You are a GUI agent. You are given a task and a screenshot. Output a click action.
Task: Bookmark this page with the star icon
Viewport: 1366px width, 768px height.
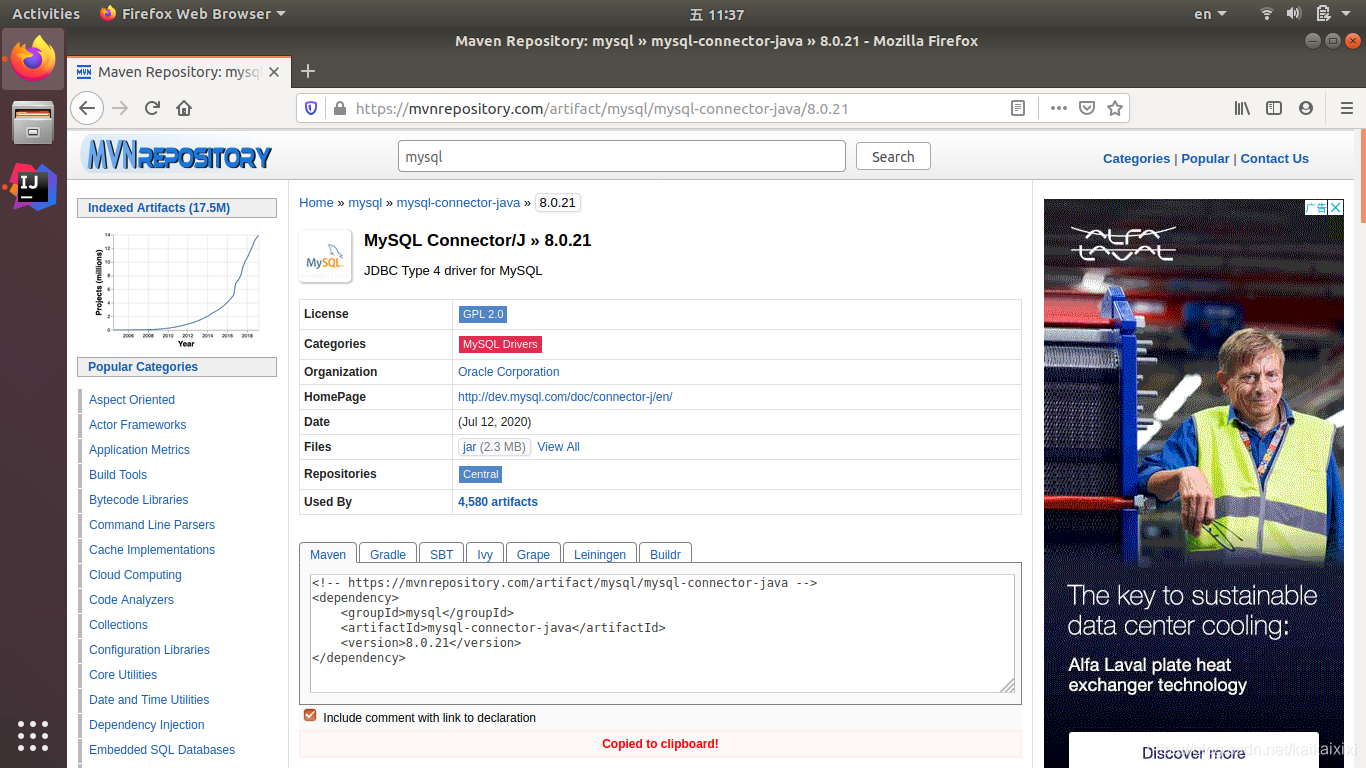click(1115, 108)
